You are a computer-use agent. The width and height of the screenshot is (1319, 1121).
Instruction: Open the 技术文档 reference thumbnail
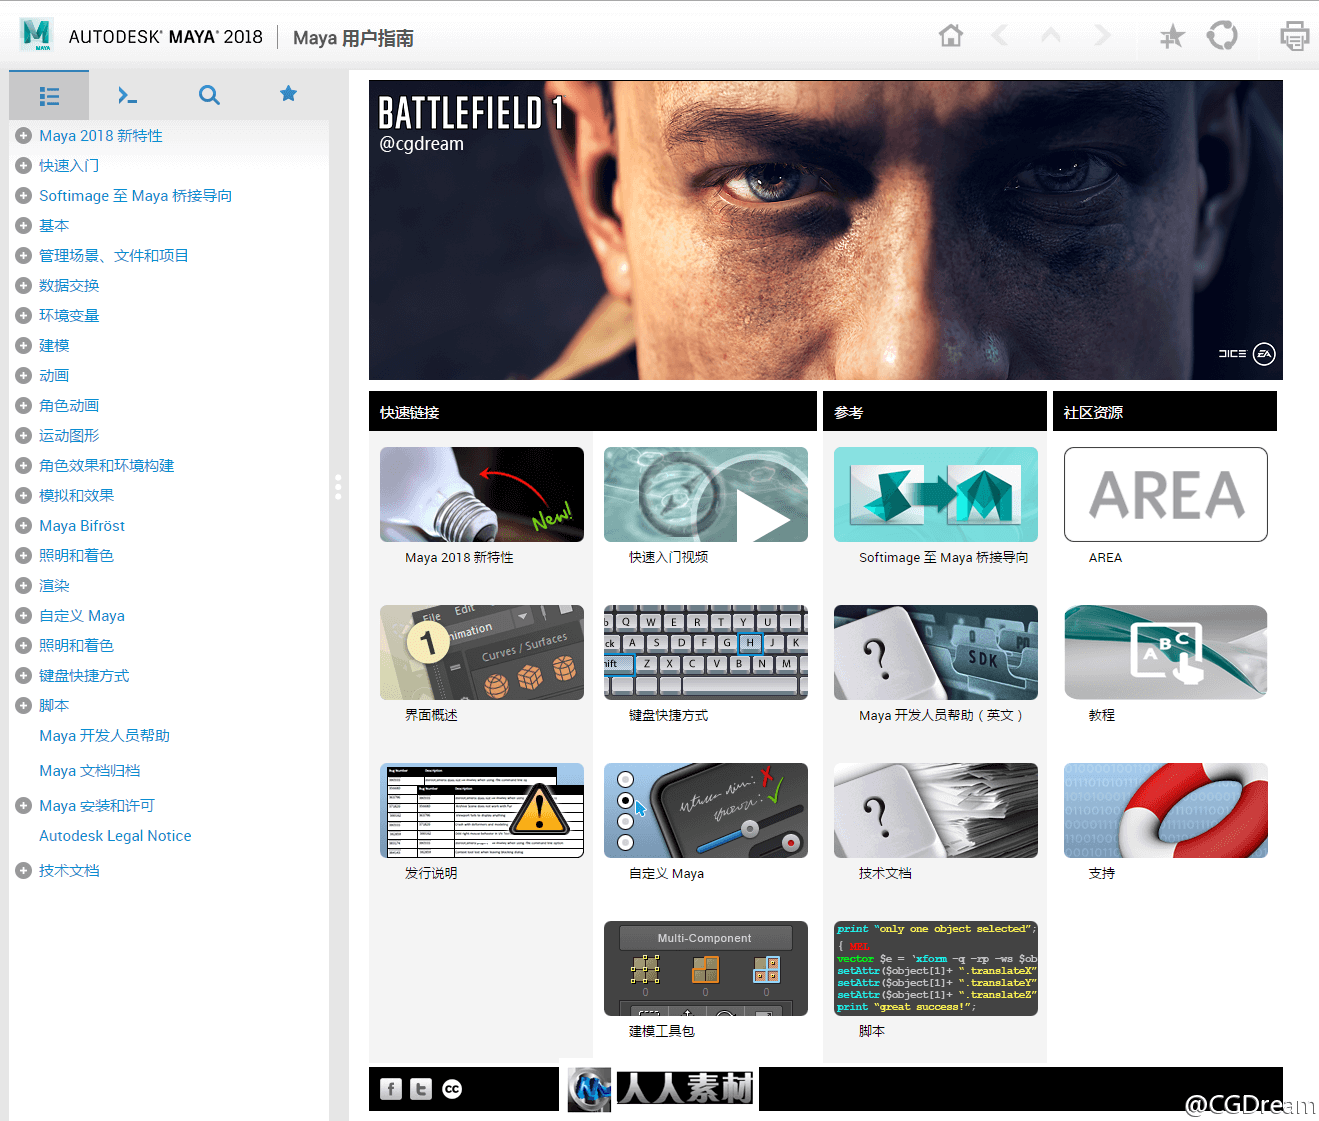(x=936, y=810)
